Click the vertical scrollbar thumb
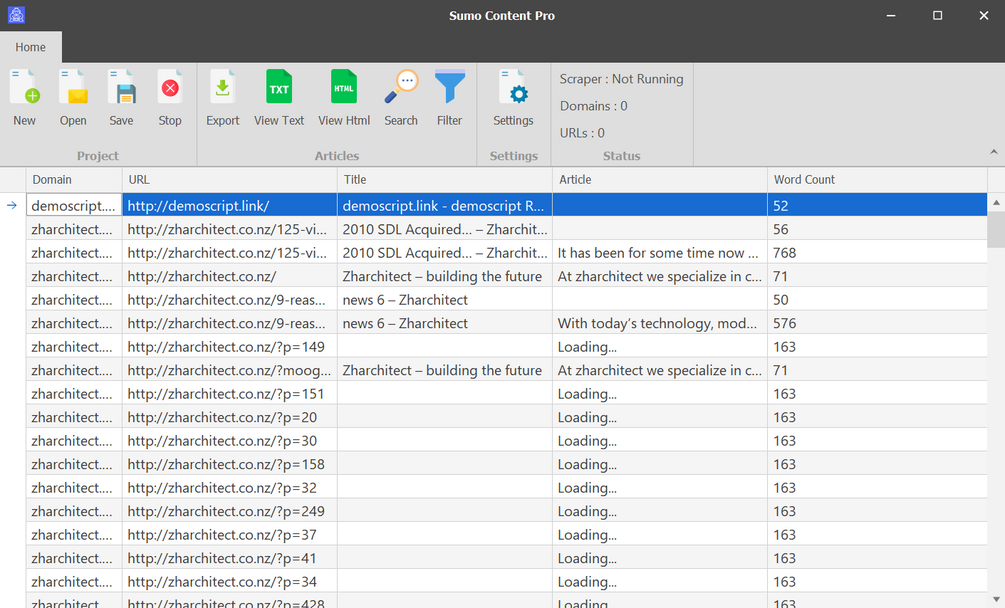The image size is (1005, 608). tap(996, 229)
